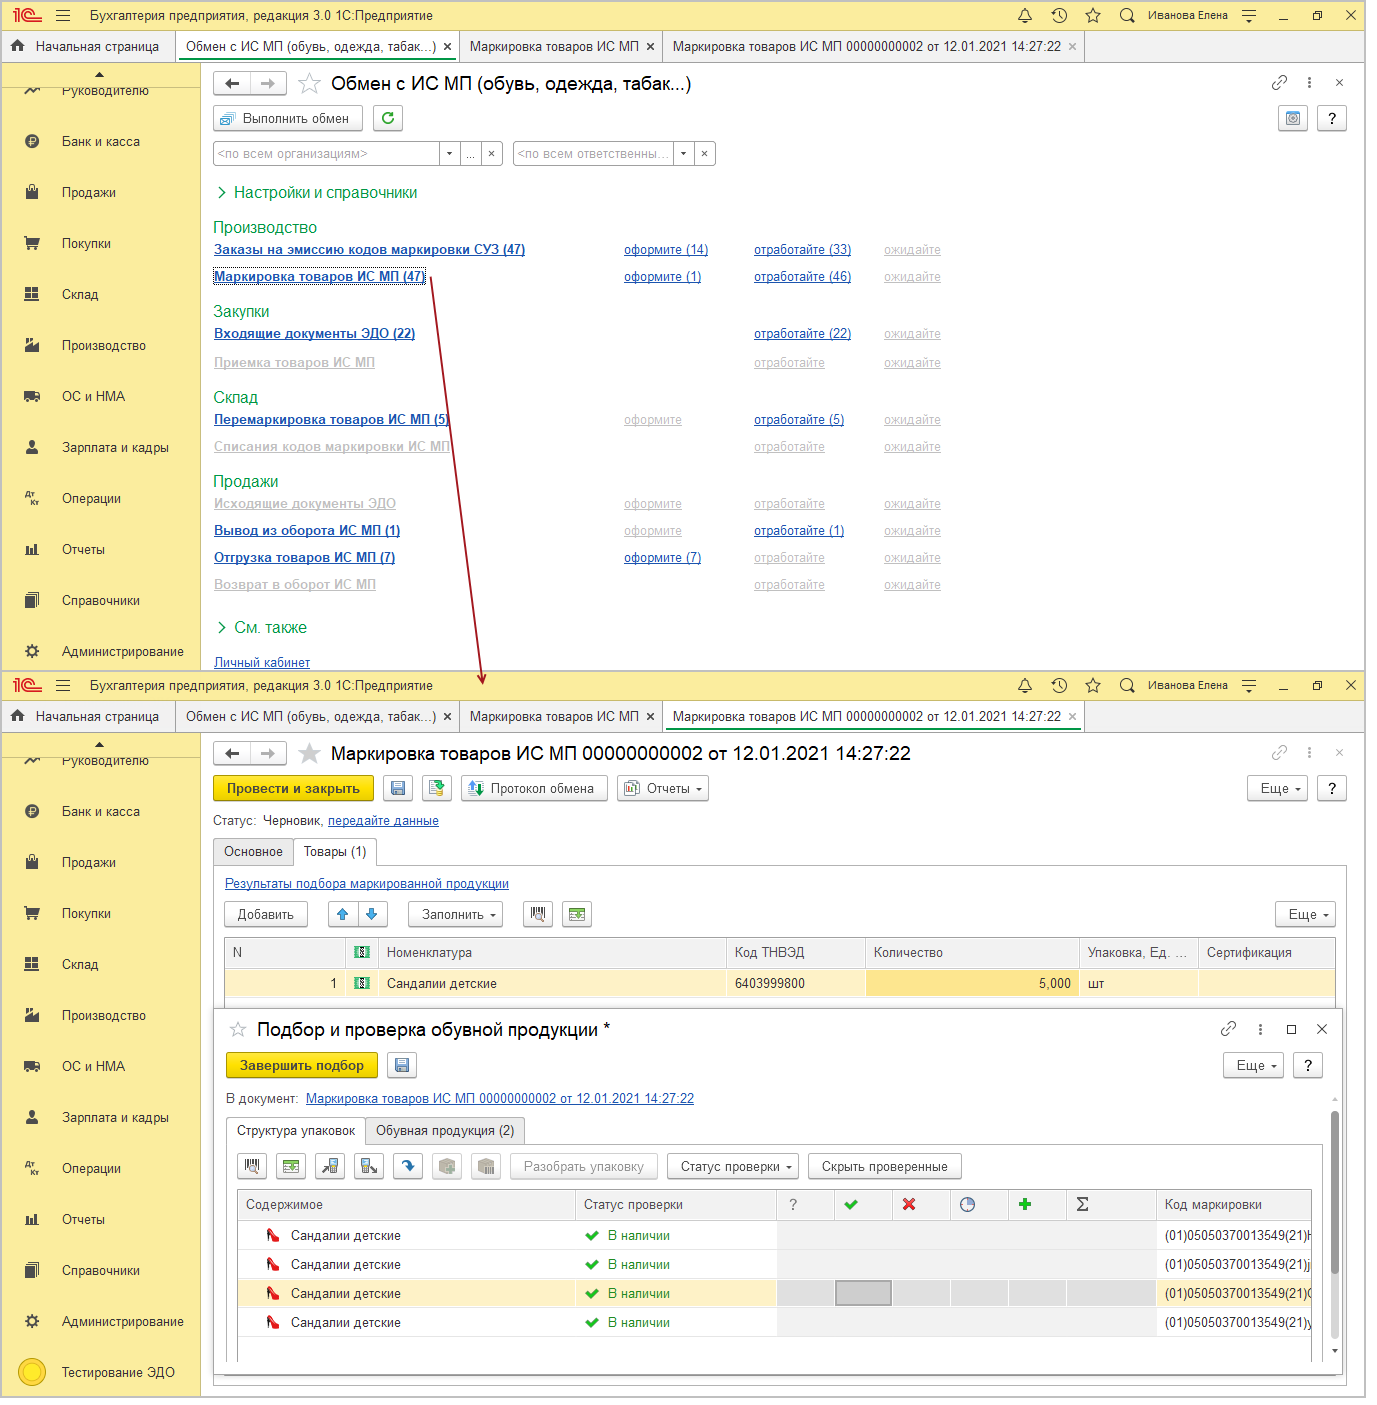Screen dimensions: 1377x1405
Task: Click the barcode scan icon in Товары toolbar
Action: point(539,914)
